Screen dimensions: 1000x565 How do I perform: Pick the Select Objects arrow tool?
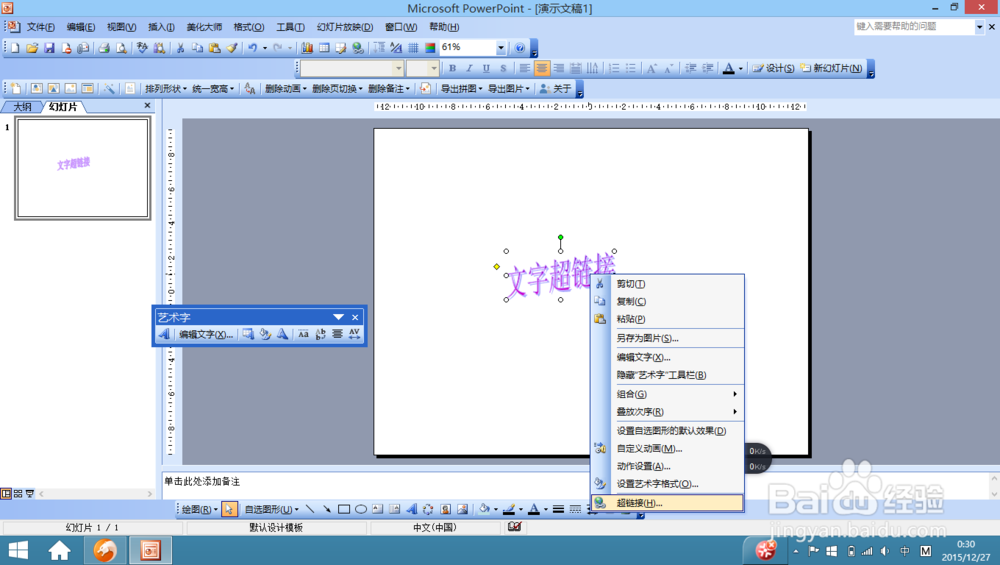coord(230,509)
